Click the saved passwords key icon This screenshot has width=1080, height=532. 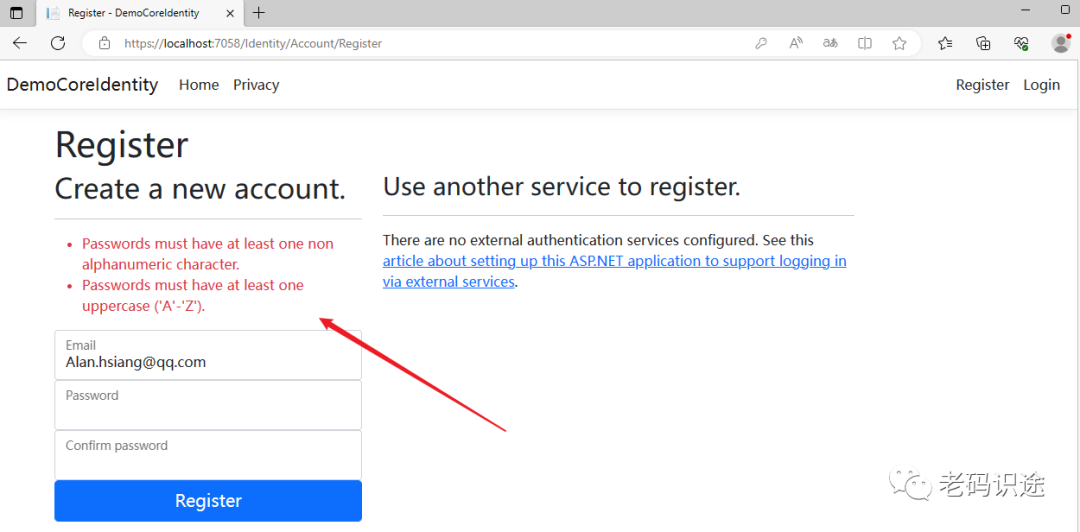761,43
